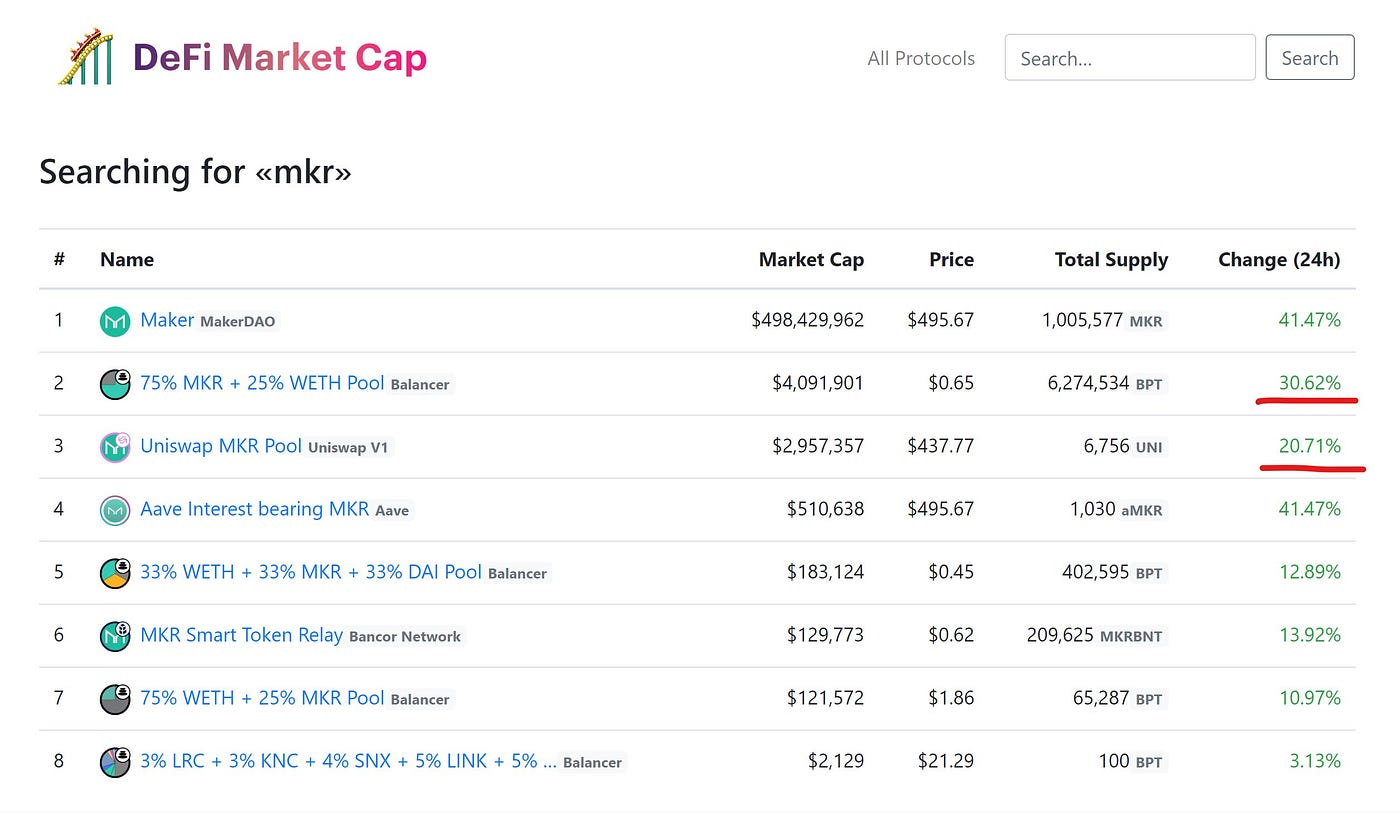Click the # column header

(59, 260)
